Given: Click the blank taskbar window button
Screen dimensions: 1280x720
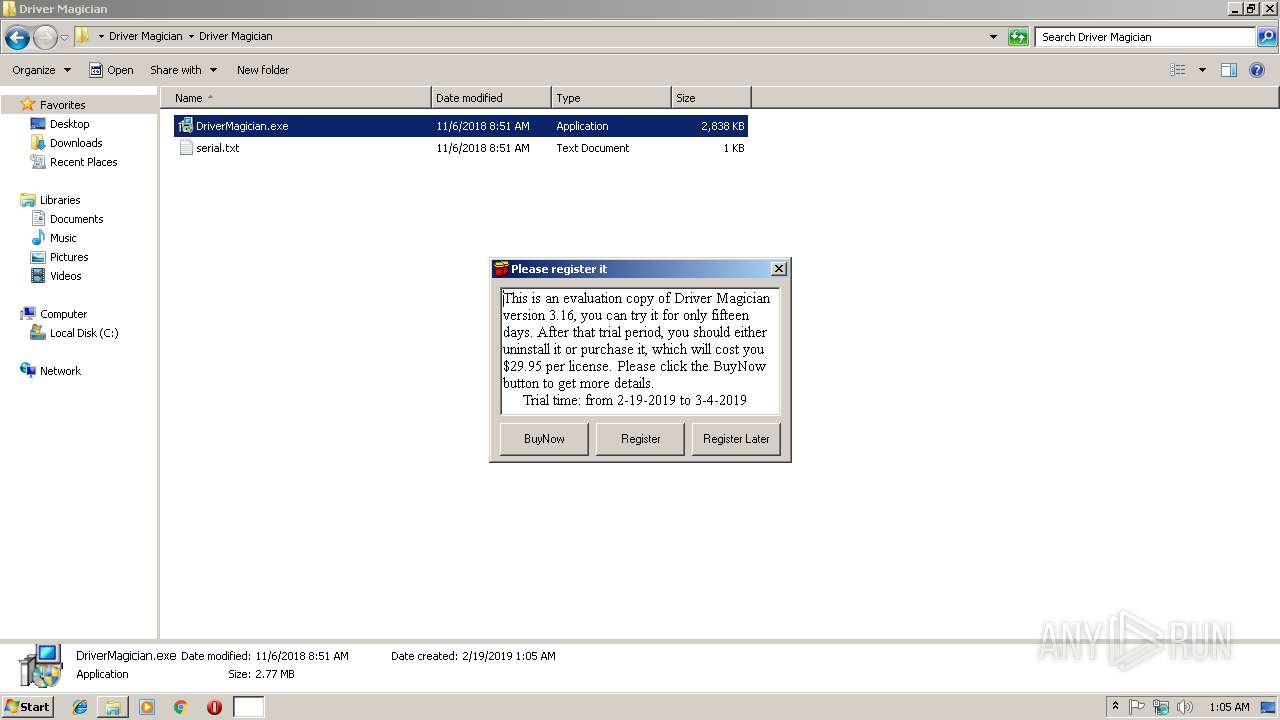Looking at the screenshot, I should click(249, 707).
